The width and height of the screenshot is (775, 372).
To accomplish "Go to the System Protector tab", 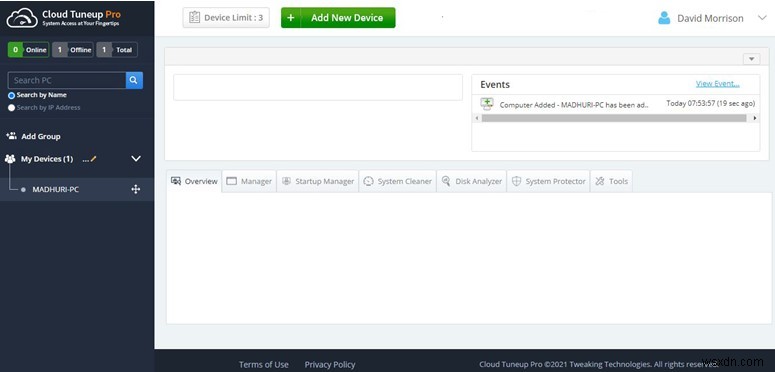I will tap(548, 181).
